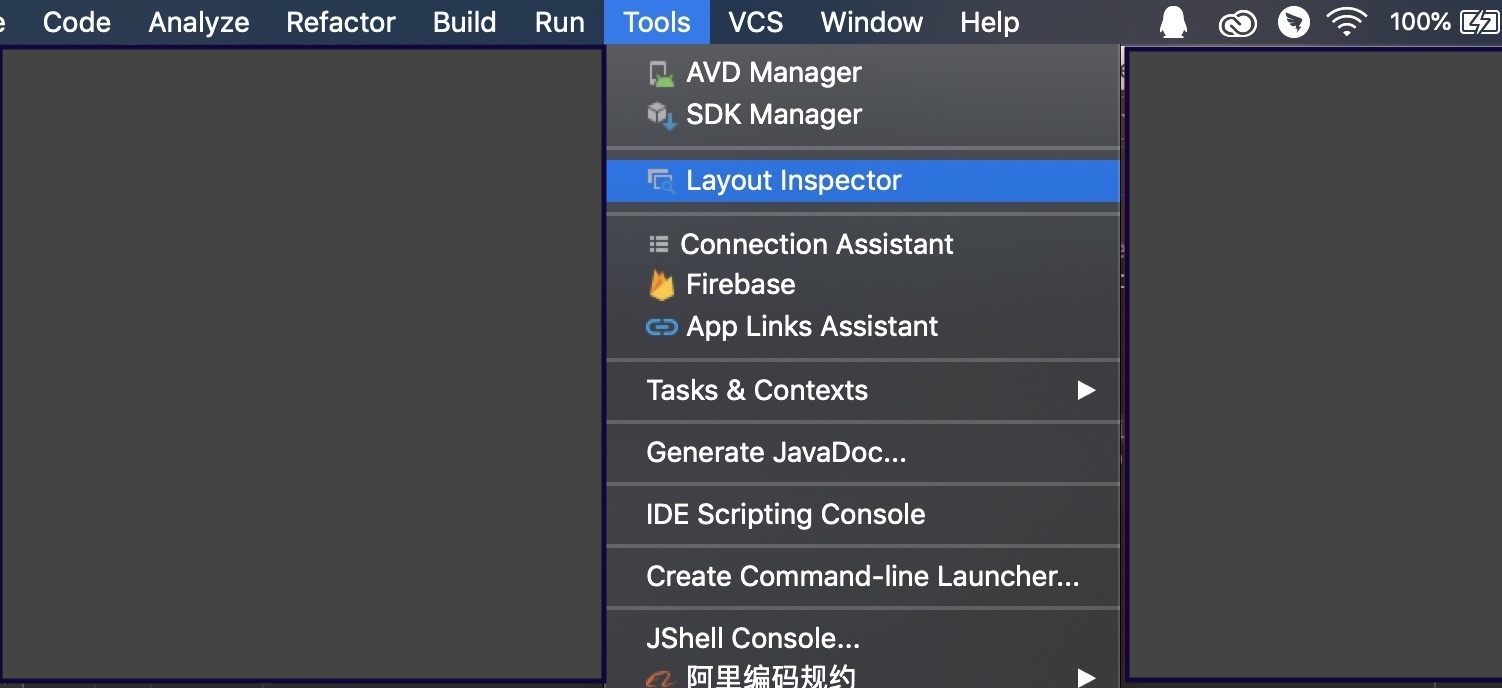Image resolution: width=1502 pixels, height=688 pixels.
Task: Click the AVD Manager device icon
Action: (x=660, y=73)
